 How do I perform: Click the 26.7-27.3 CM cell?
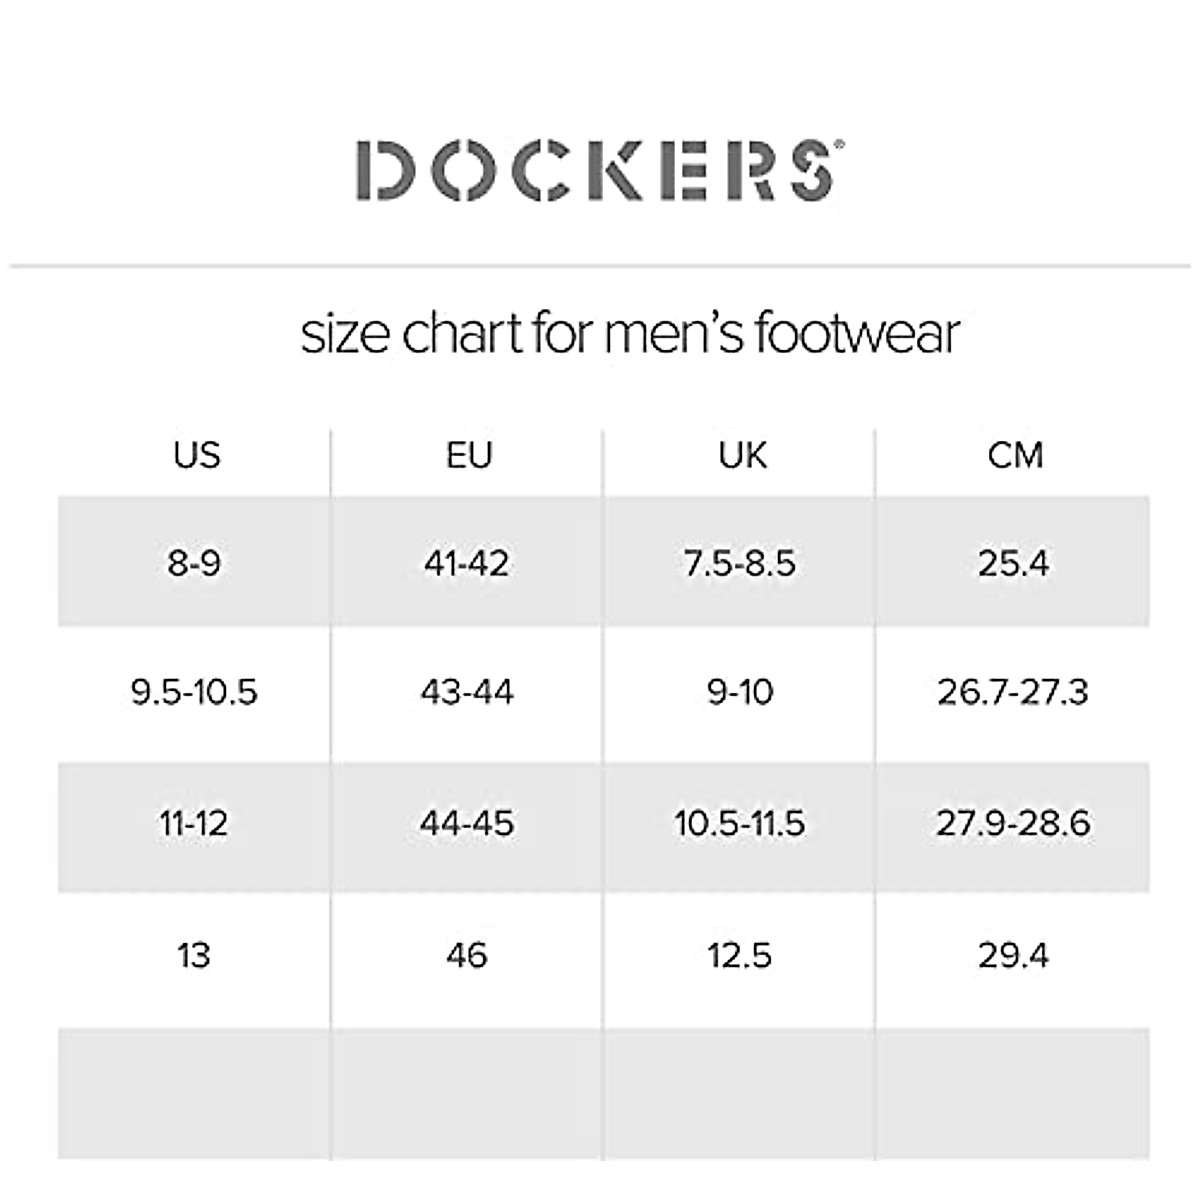(x=1013, y=692)
